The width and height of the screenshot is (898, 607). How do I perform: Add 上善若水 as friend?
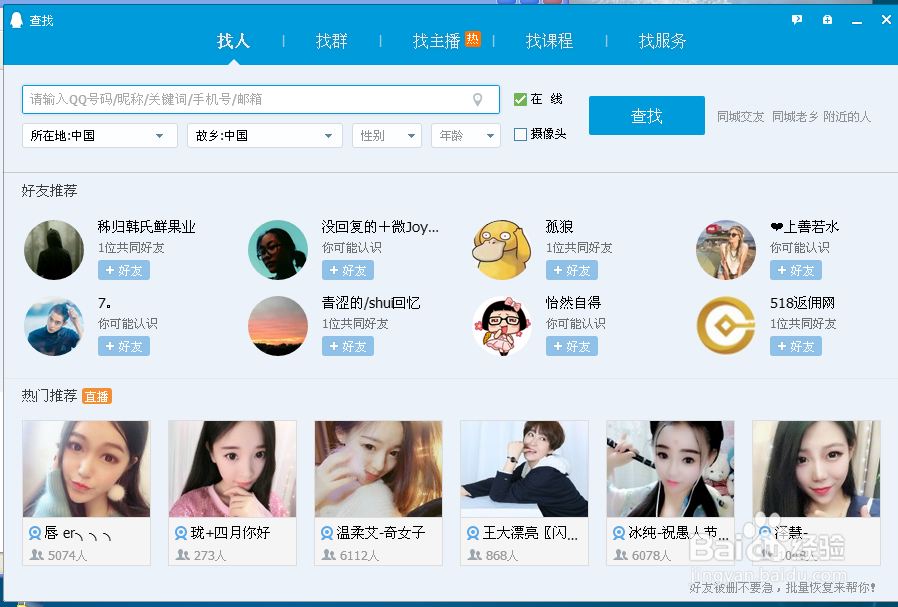pyautogui.click(x=795, y=270)
